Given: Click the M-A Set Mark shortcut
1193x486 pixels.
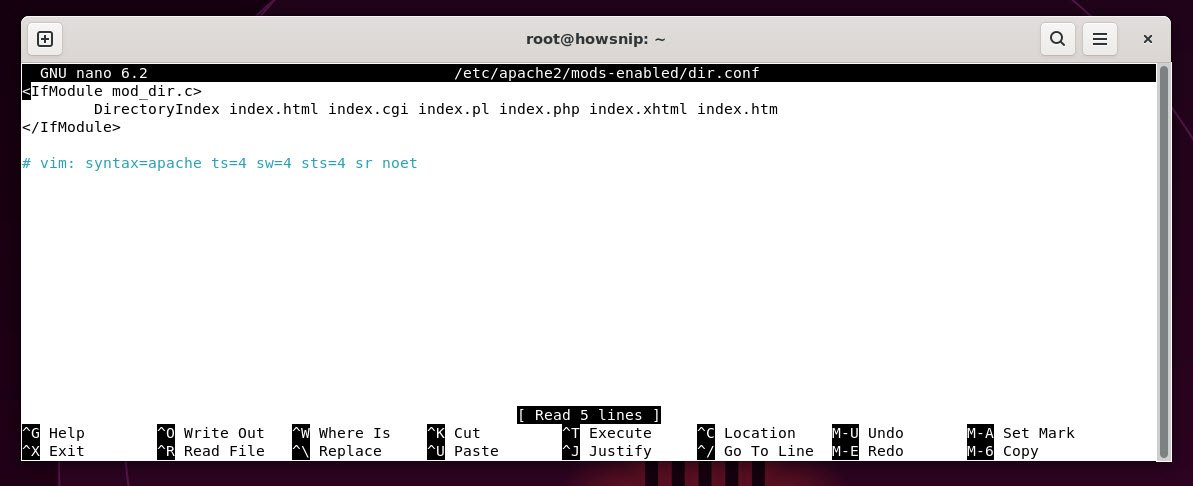Looking at the screenshot, I should [1021, 433].
